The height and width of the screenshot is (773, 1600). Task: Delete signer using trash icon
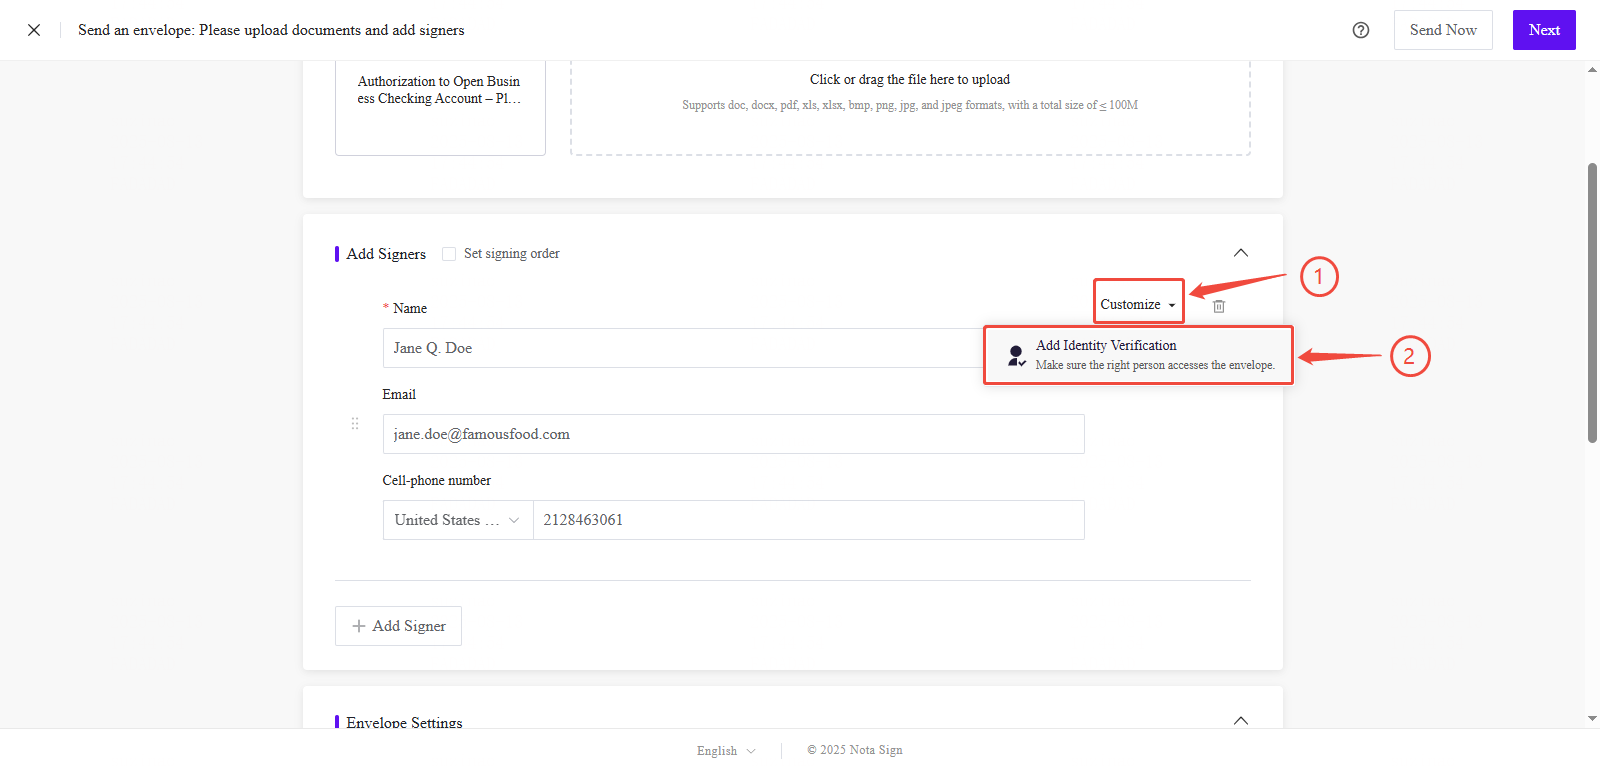coord(1218,306)
